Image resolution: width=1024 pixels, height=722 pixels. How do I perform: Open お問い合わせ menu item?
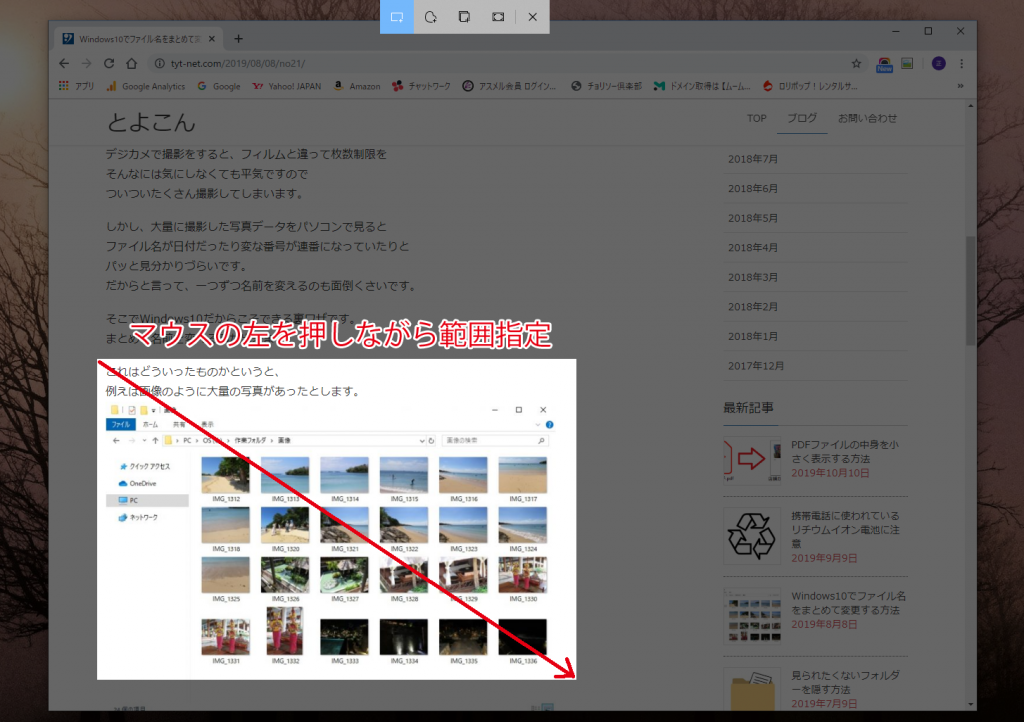click(x=867, y=118)
